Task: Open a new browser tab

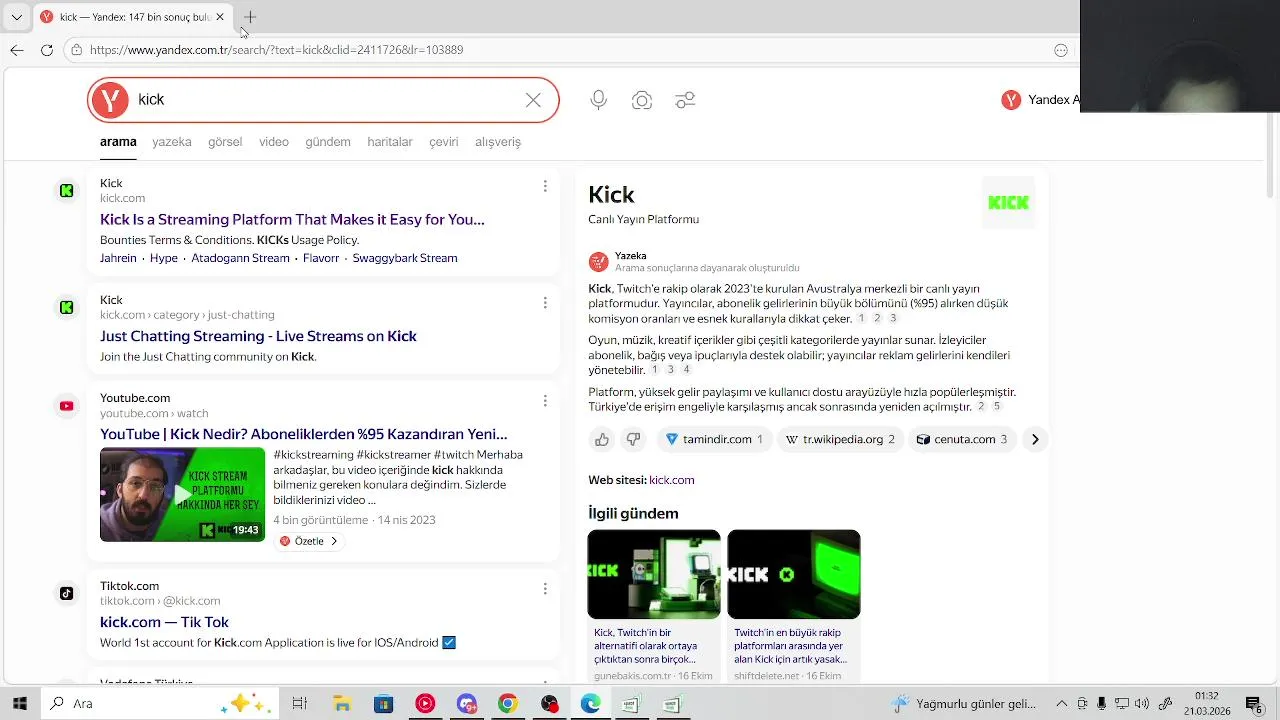Action: 250,17
